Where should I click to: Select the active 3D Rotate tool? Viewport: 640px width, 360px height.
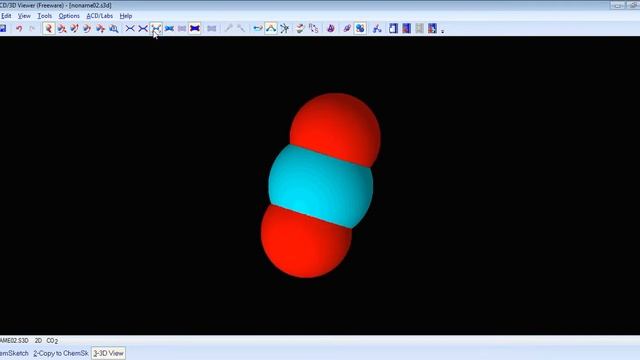tap(49, 28)
